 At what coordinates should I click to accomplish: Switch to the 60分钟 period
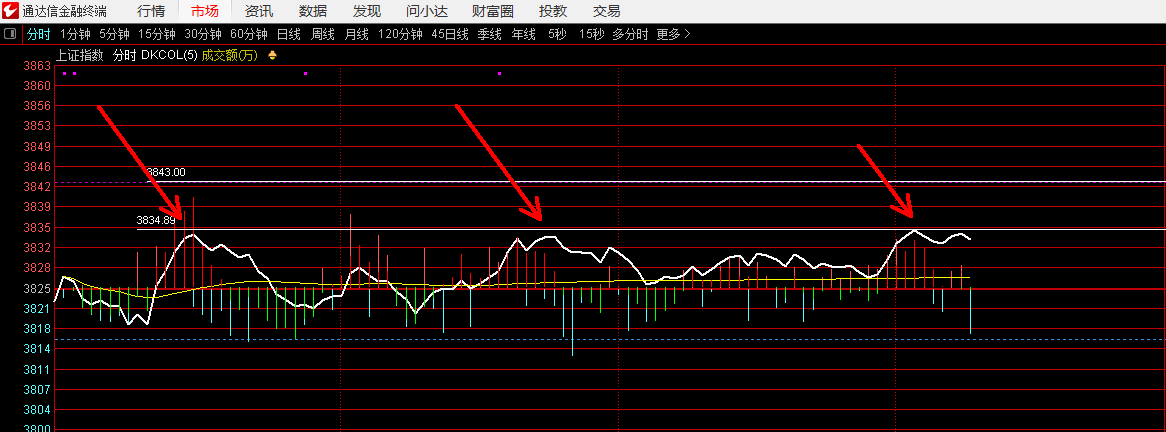(x=249, y=34)
